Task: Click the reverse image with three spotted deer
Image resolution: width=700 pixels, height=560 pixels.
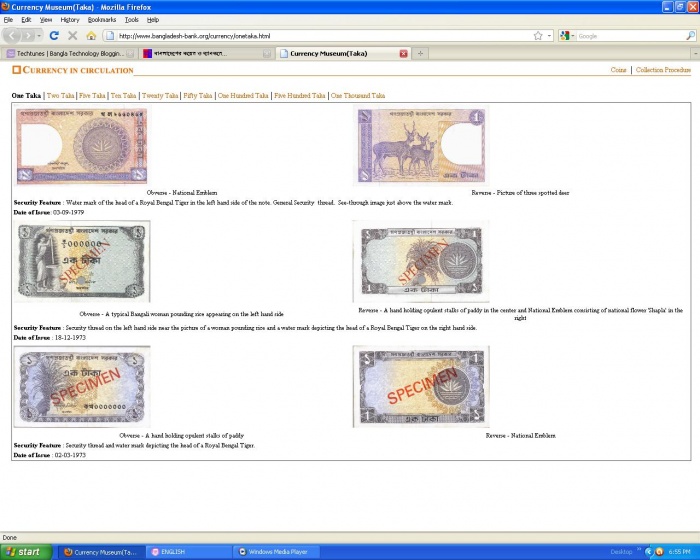Action: (x=421, y=145)
